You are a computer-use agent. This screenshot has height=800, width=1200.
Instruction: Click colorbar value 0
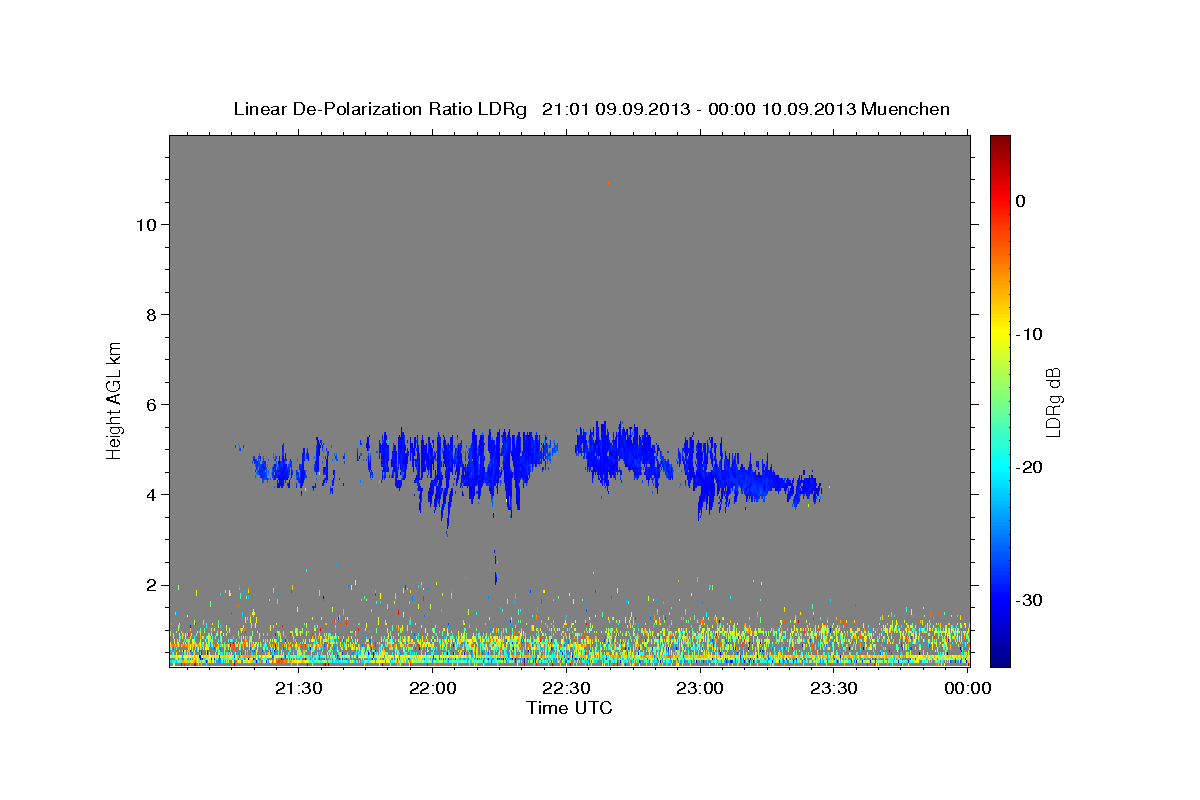pos(1021,201)
